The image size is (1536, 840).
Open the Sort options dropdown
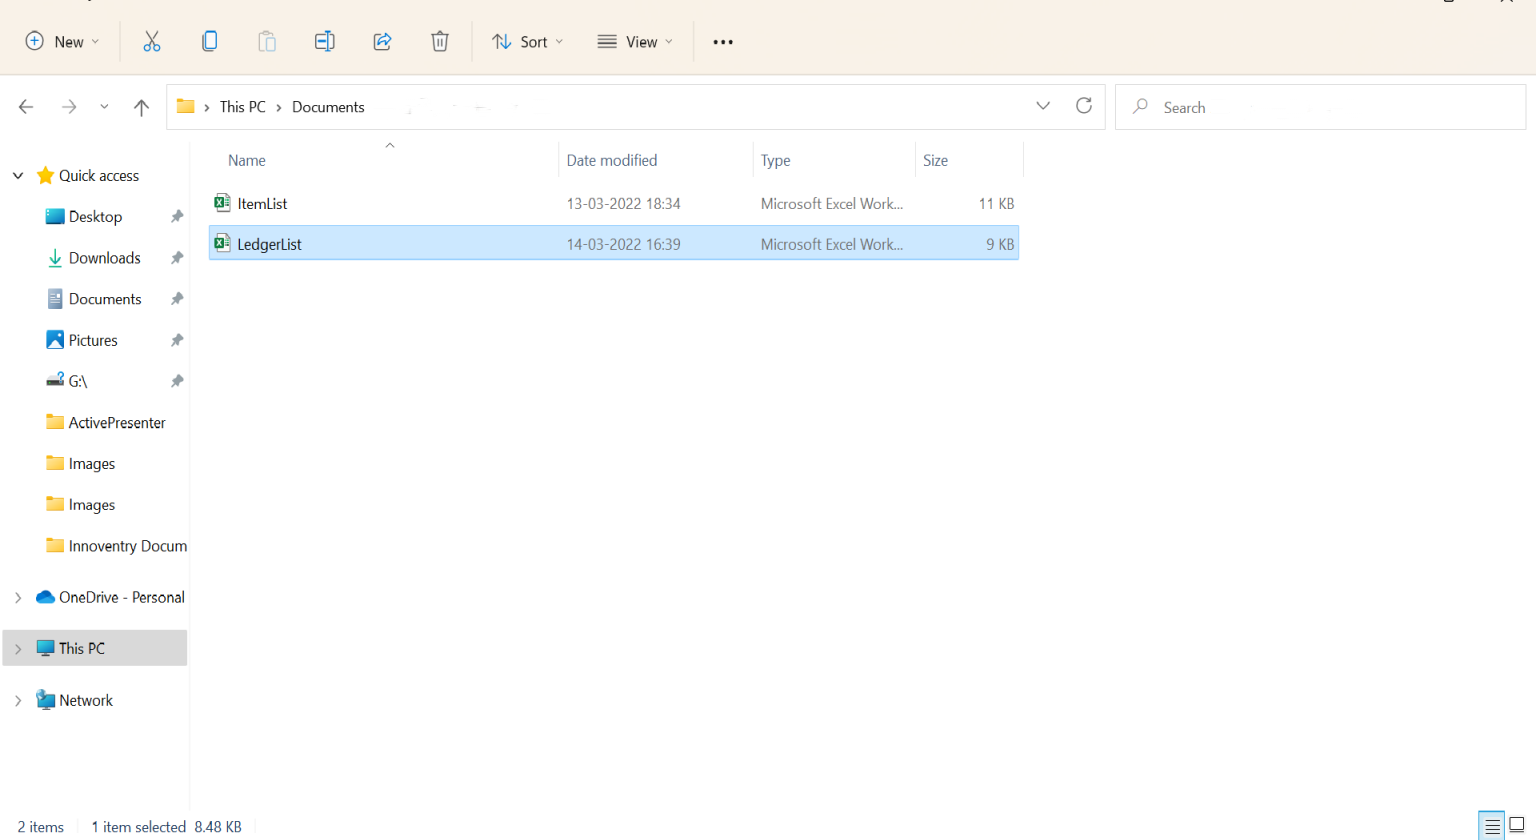pyautogui.click(x=528, y=41)
